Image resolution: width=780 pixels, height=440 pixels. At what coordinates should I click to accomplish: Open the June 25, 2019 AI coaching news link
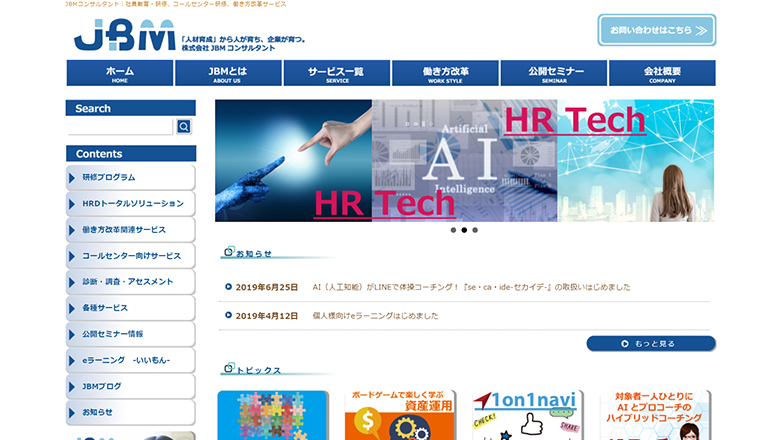tap(471, 287)
